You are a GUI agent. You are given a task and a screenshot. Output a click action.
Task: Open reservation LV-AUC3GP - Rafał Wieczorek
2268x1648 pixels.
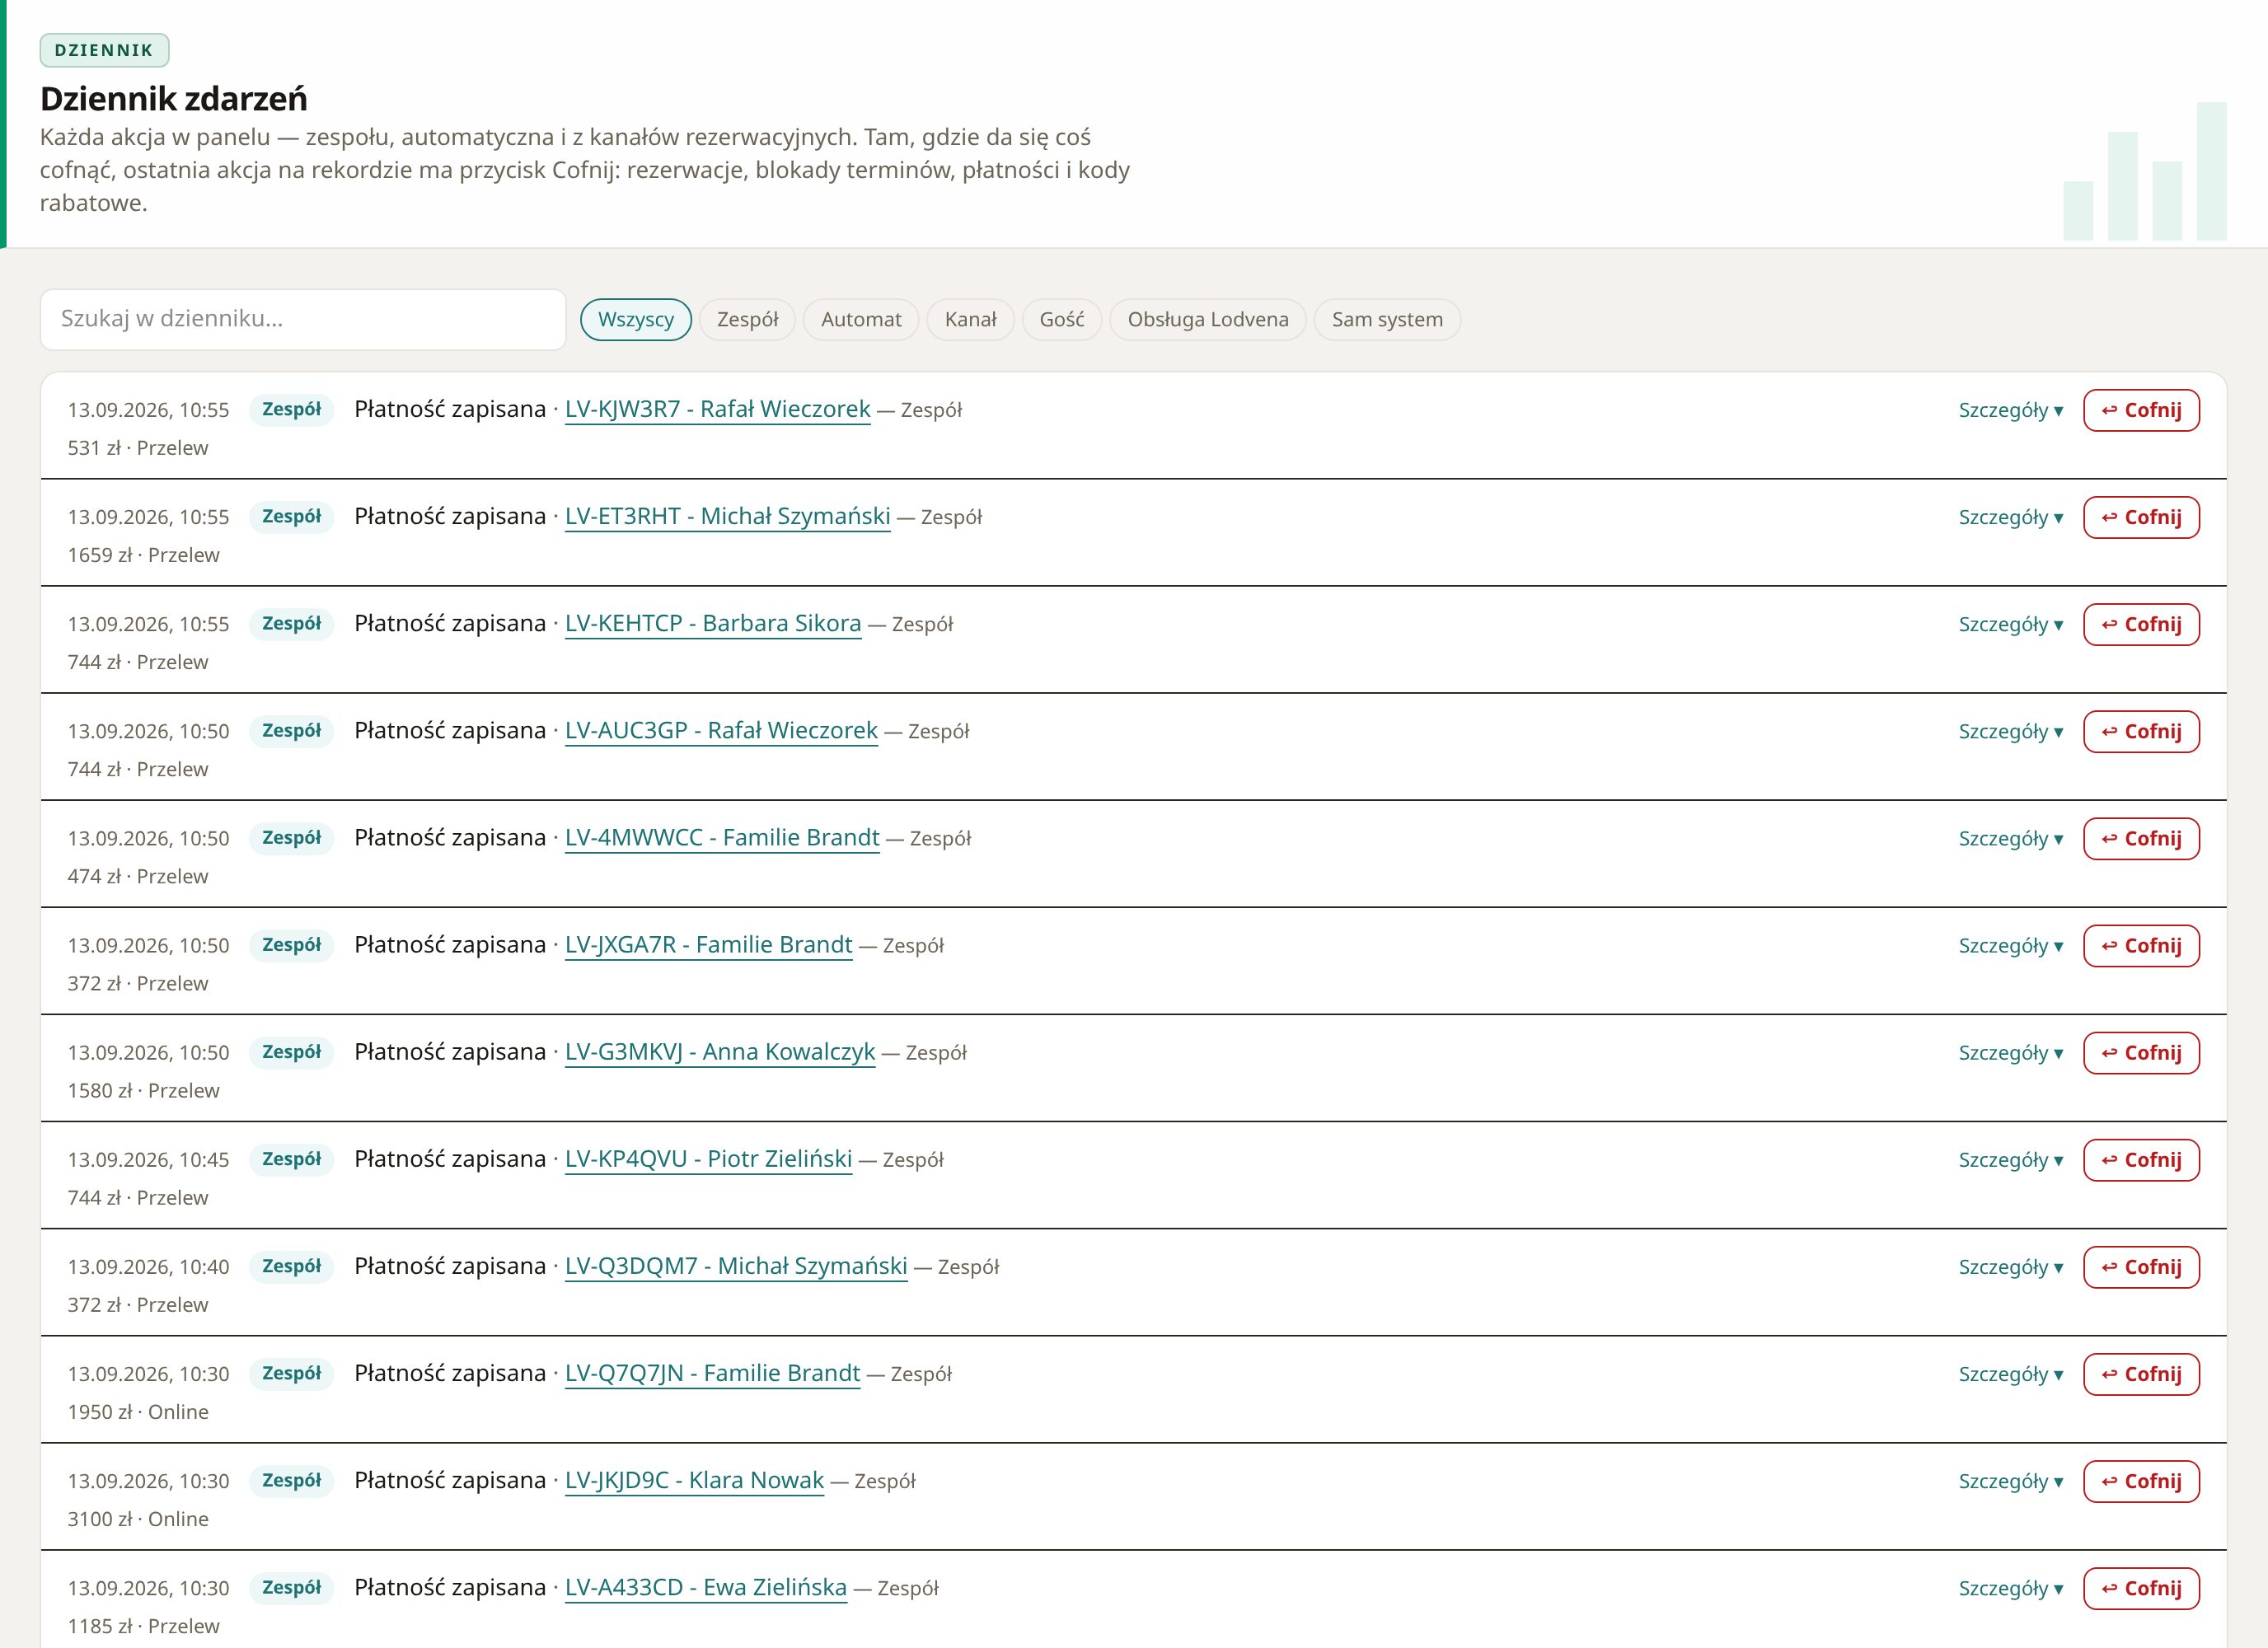pyautogui.click(x=721, y=730)
